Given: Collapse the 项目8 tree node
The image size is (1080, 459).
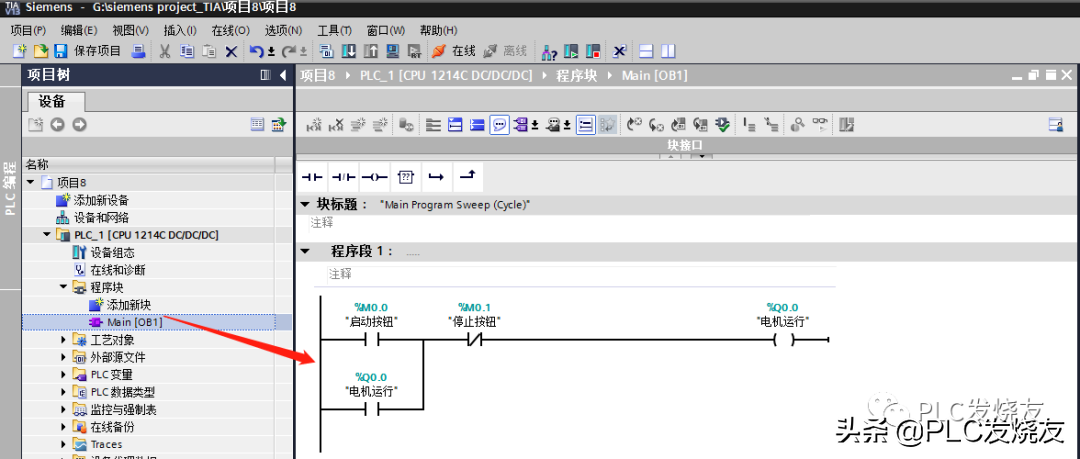Looking at the screenshot, I should tap(30, 183).
